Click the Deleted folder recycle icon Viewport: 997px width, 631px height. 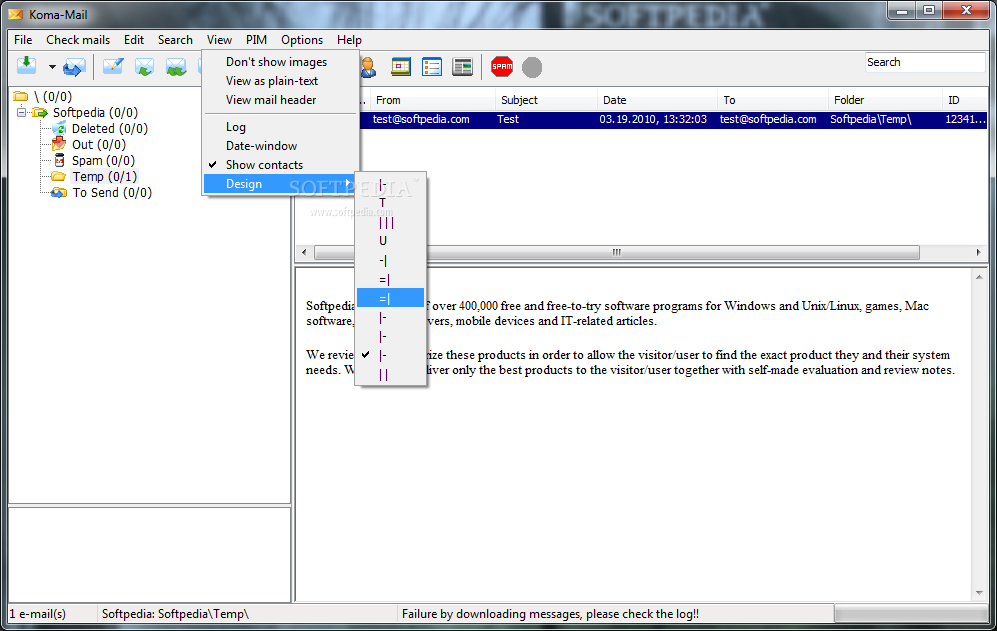click(60, 128)
